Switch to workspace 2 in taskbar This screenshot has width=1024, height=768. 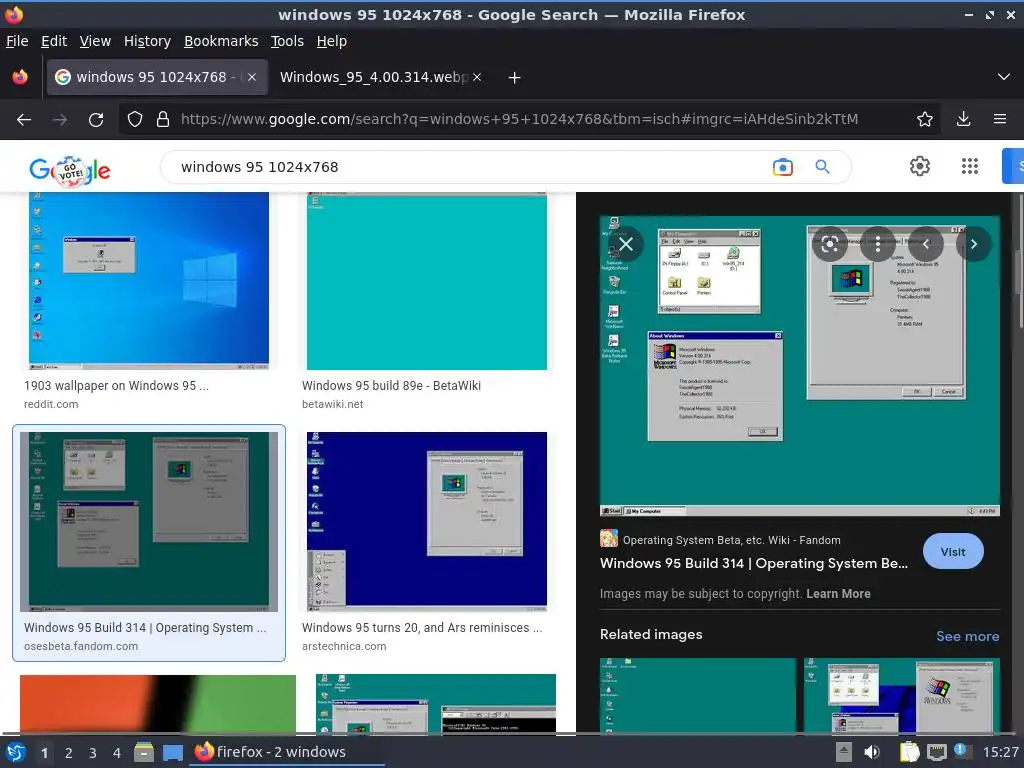coord(69,753)
